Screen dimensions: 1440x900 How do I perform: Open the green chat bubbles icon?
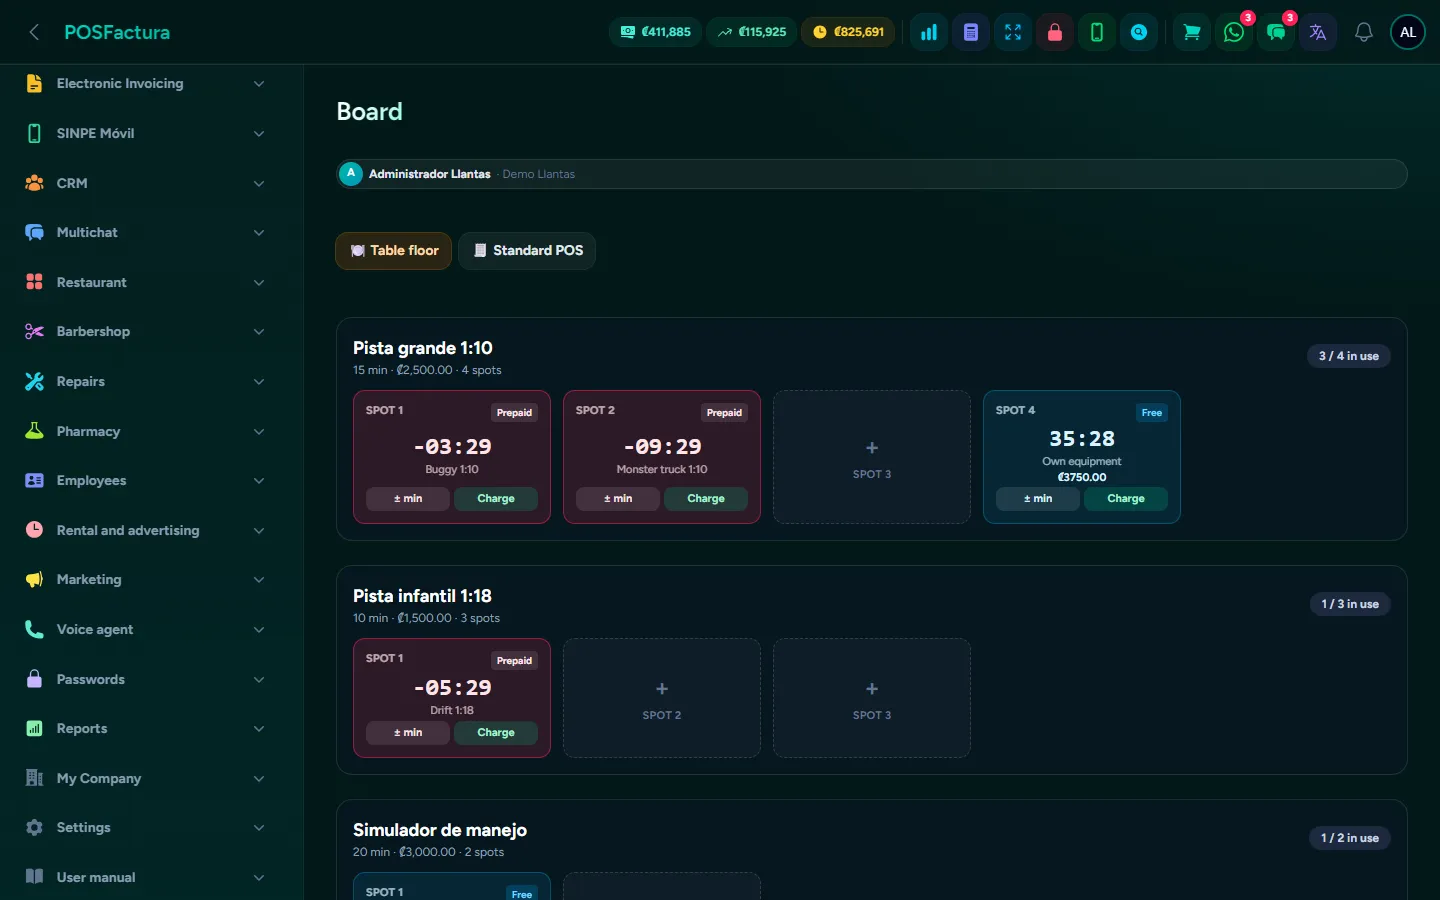pyautogui.click(x=1276, y=32)
